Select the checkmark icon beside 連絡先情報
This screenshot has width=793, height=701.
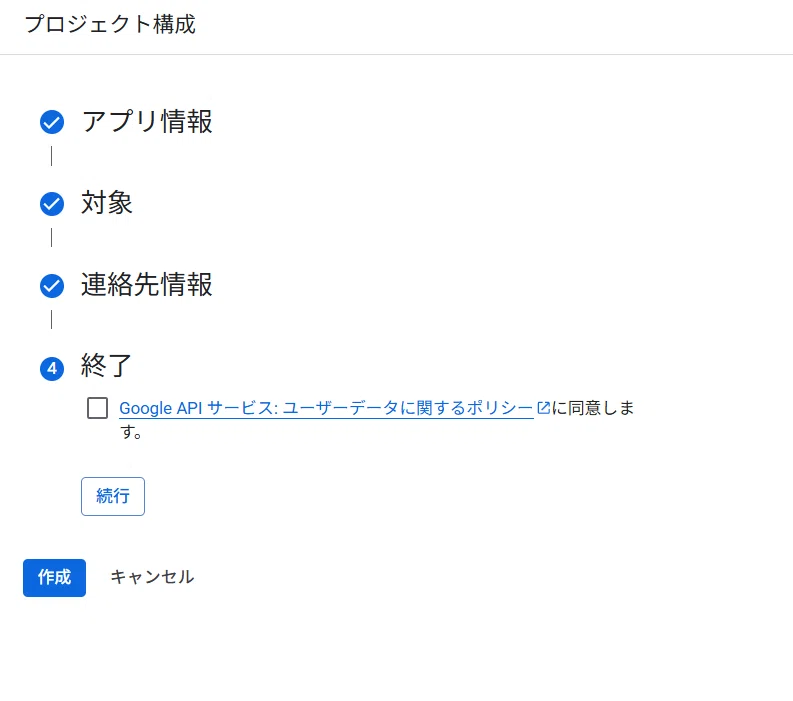(52, 286)
